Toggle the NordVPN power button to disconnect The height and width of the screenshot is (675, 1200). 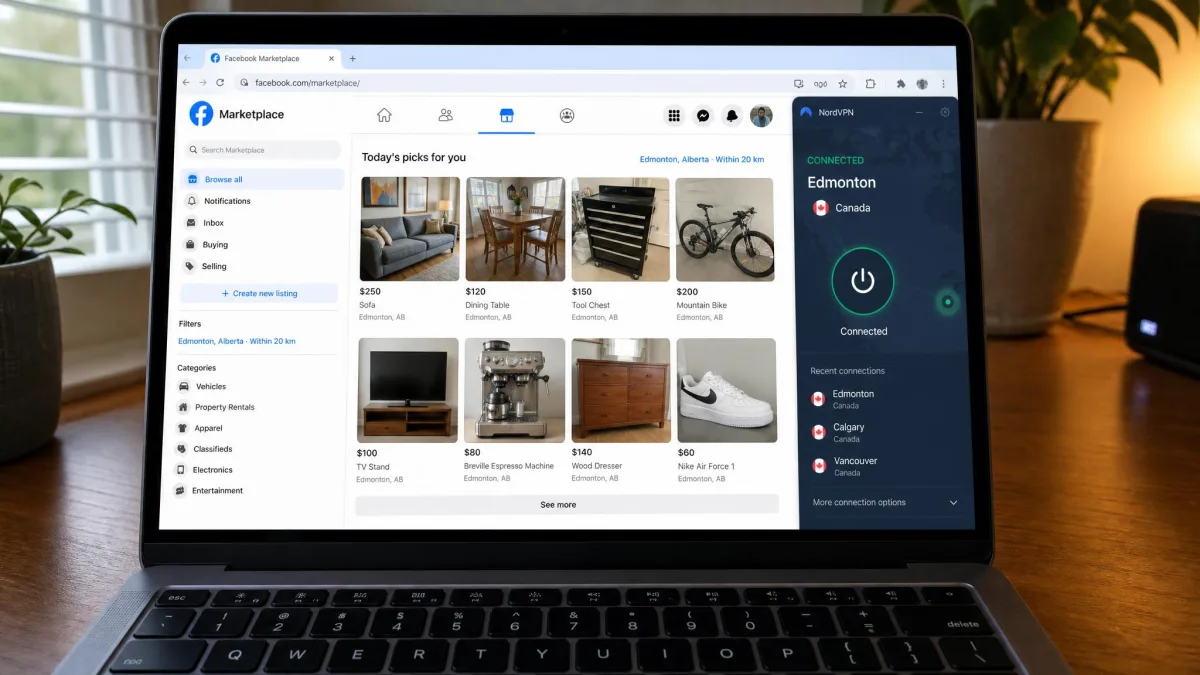pos(863,282)
